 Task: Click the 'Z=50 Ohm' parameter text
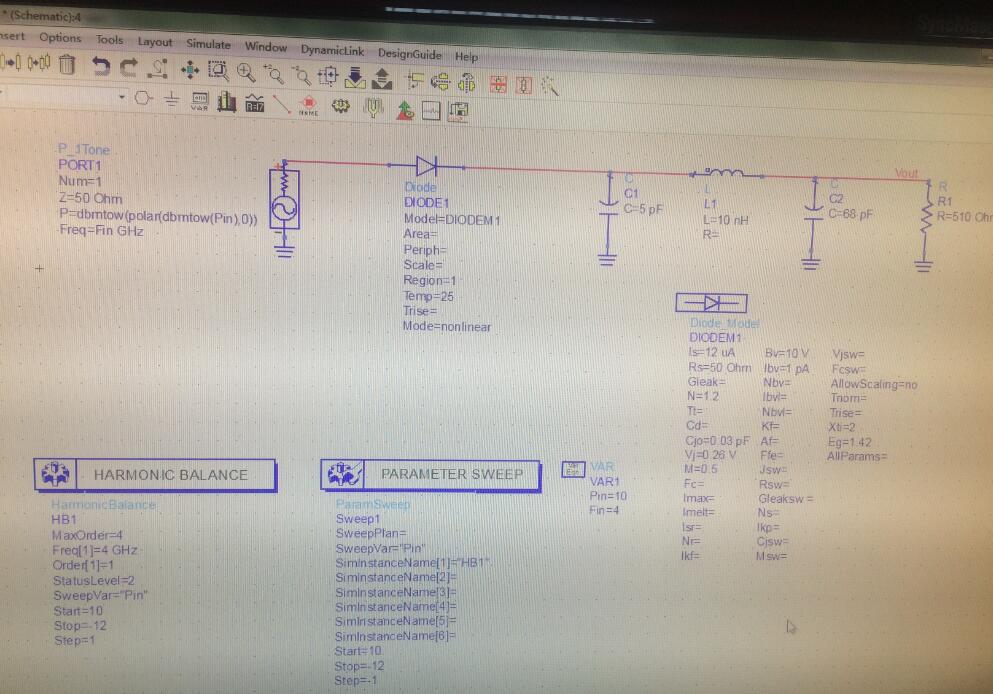coord(90,198)
